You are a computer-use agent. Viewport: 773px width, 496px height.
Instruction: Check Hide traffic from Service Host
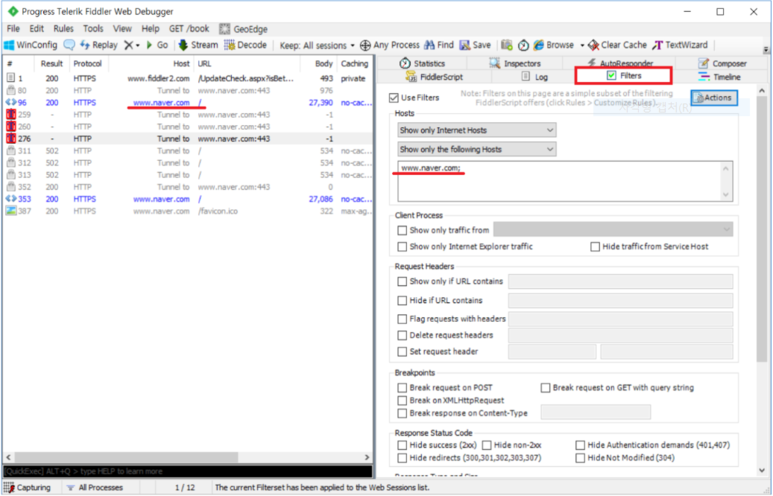pyautogui.click(x=595, y=247)
